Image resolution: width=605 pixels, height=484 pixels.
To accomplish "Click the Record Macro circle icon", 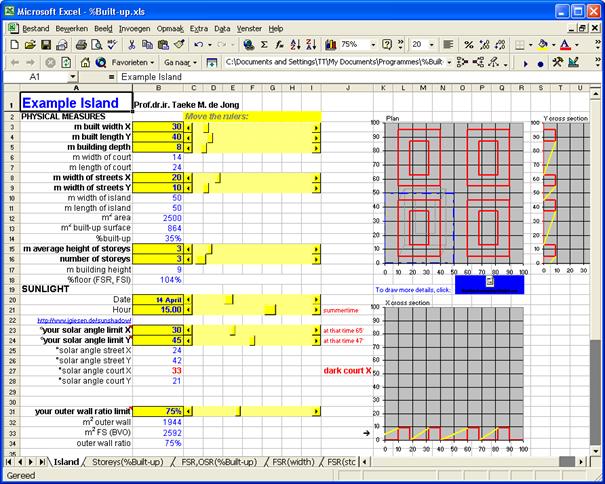I will pyautogui.click(x=541, y=63).
